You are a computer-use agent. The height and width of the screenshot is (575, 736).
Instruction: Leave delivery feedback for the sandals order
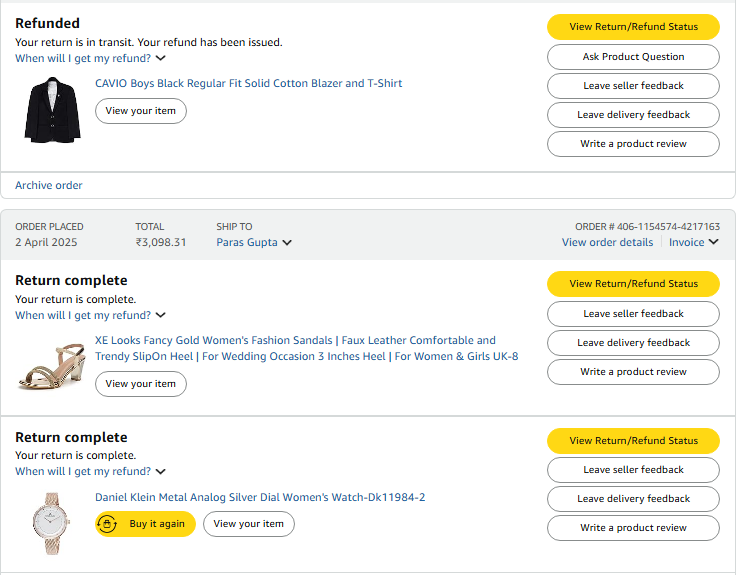(x=633, y=343)
